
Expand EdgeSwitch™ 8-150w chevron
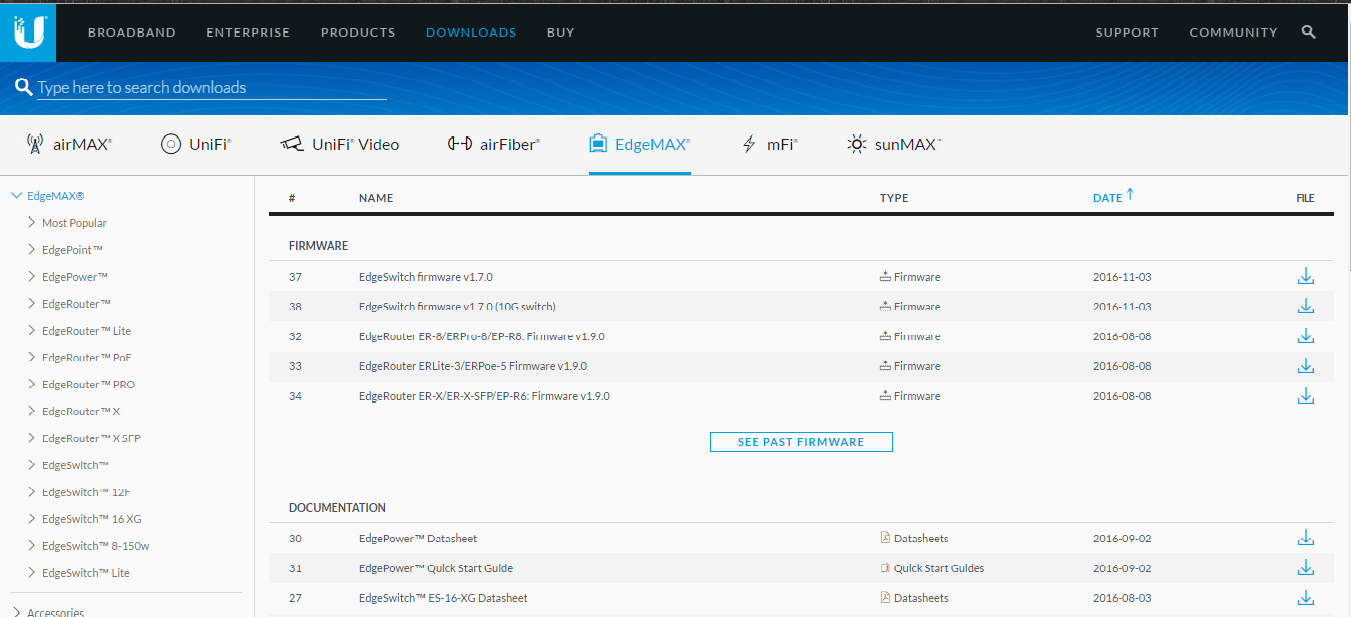point(32,546)
